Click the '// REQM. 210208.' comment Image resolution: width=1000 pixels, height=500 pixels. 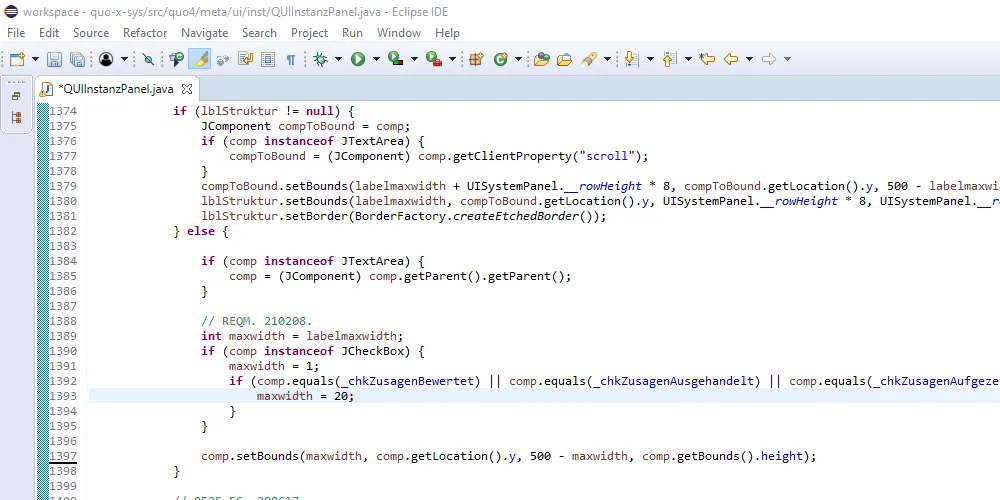pos(256,321)
